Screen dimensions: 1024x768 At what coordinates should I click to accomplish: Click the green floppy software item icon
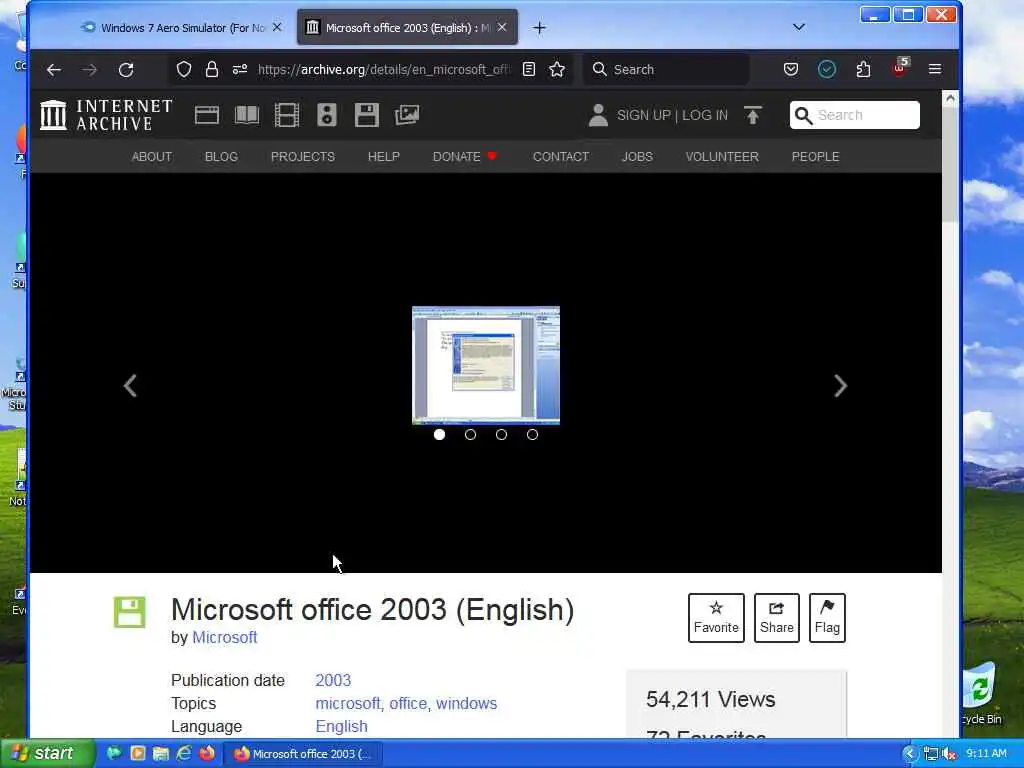click(130, 612)
